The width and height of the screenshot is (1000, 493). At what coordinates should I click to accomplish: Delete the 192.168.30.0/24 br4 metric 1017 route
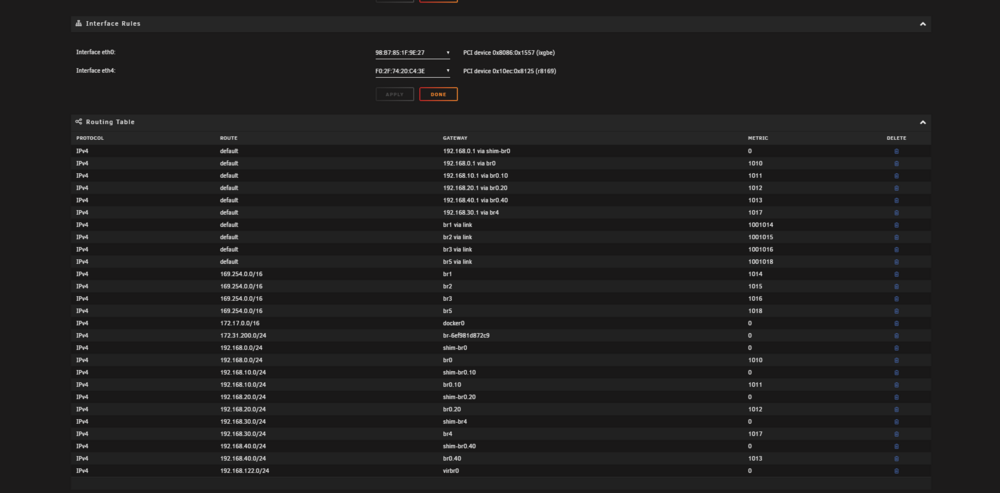pyautogui.click(x=896, y=434)
